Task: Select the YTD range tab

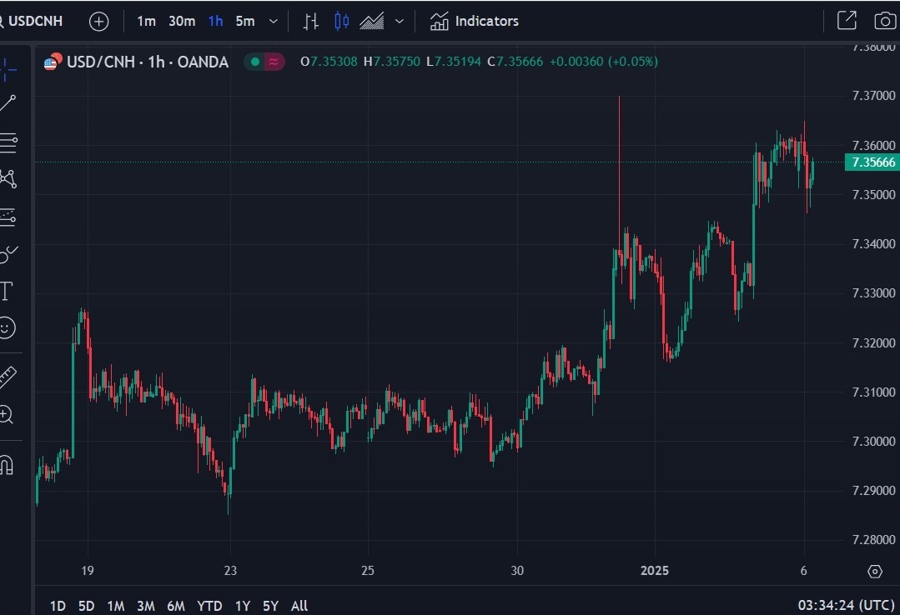Action: [x=209, y=606]
